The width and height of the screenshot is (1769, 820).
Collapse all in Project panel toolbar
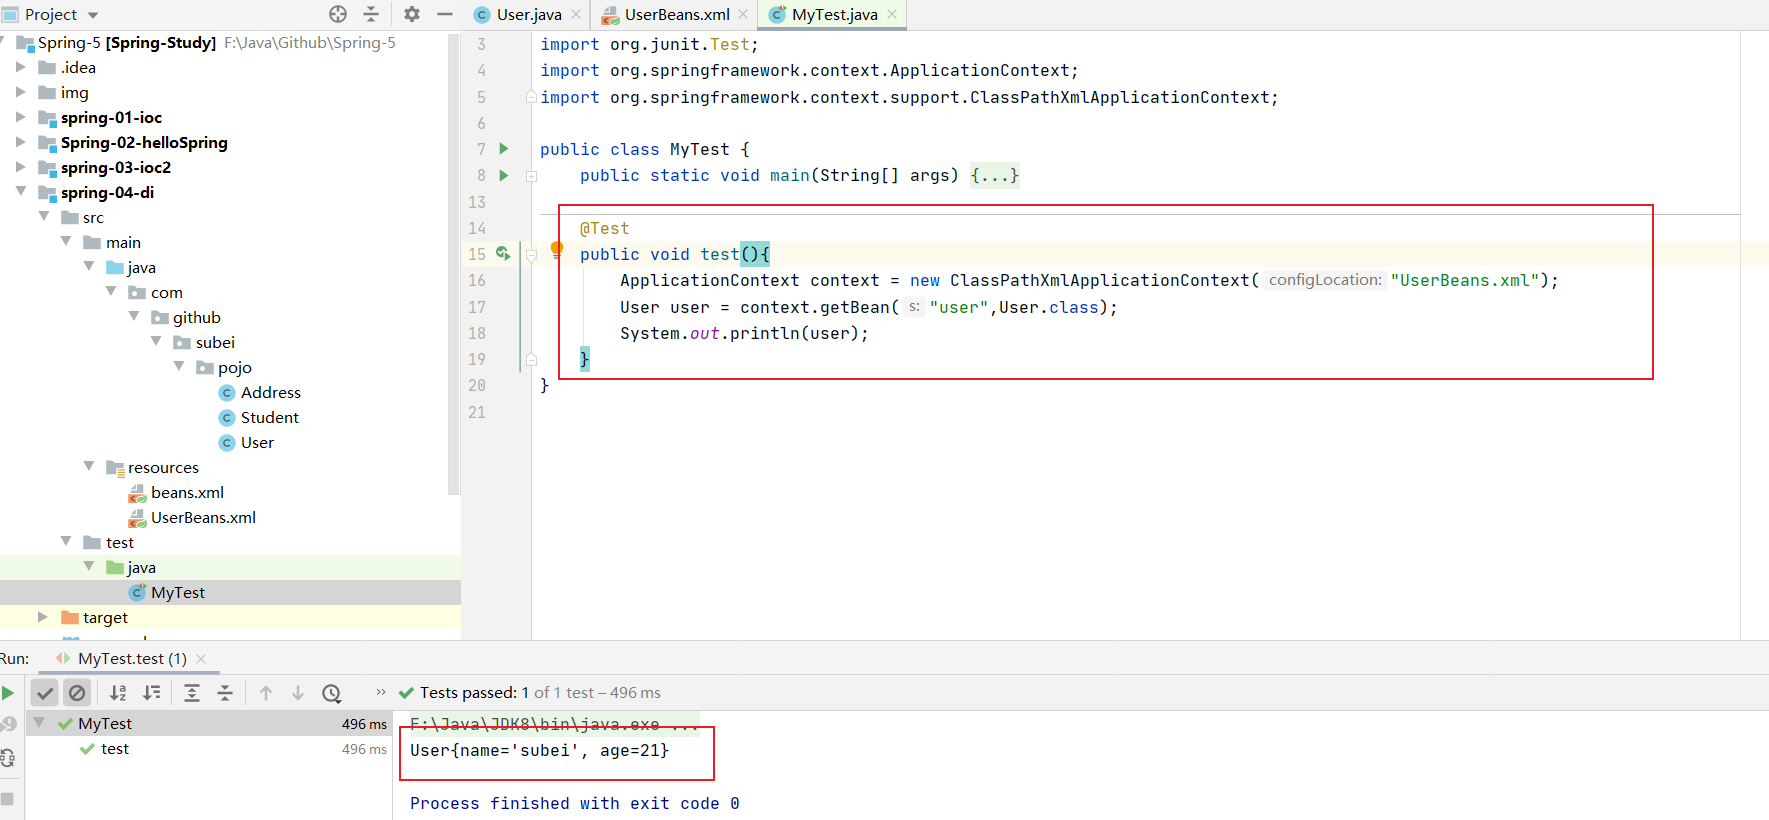[371, 14]
